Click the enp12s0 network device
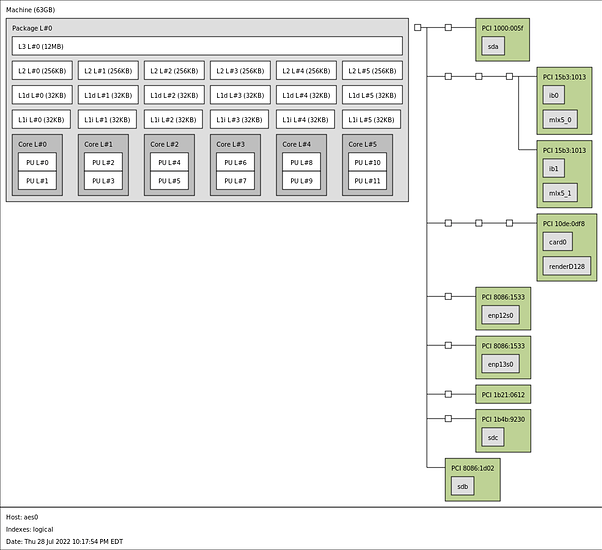 pos(500,315)
